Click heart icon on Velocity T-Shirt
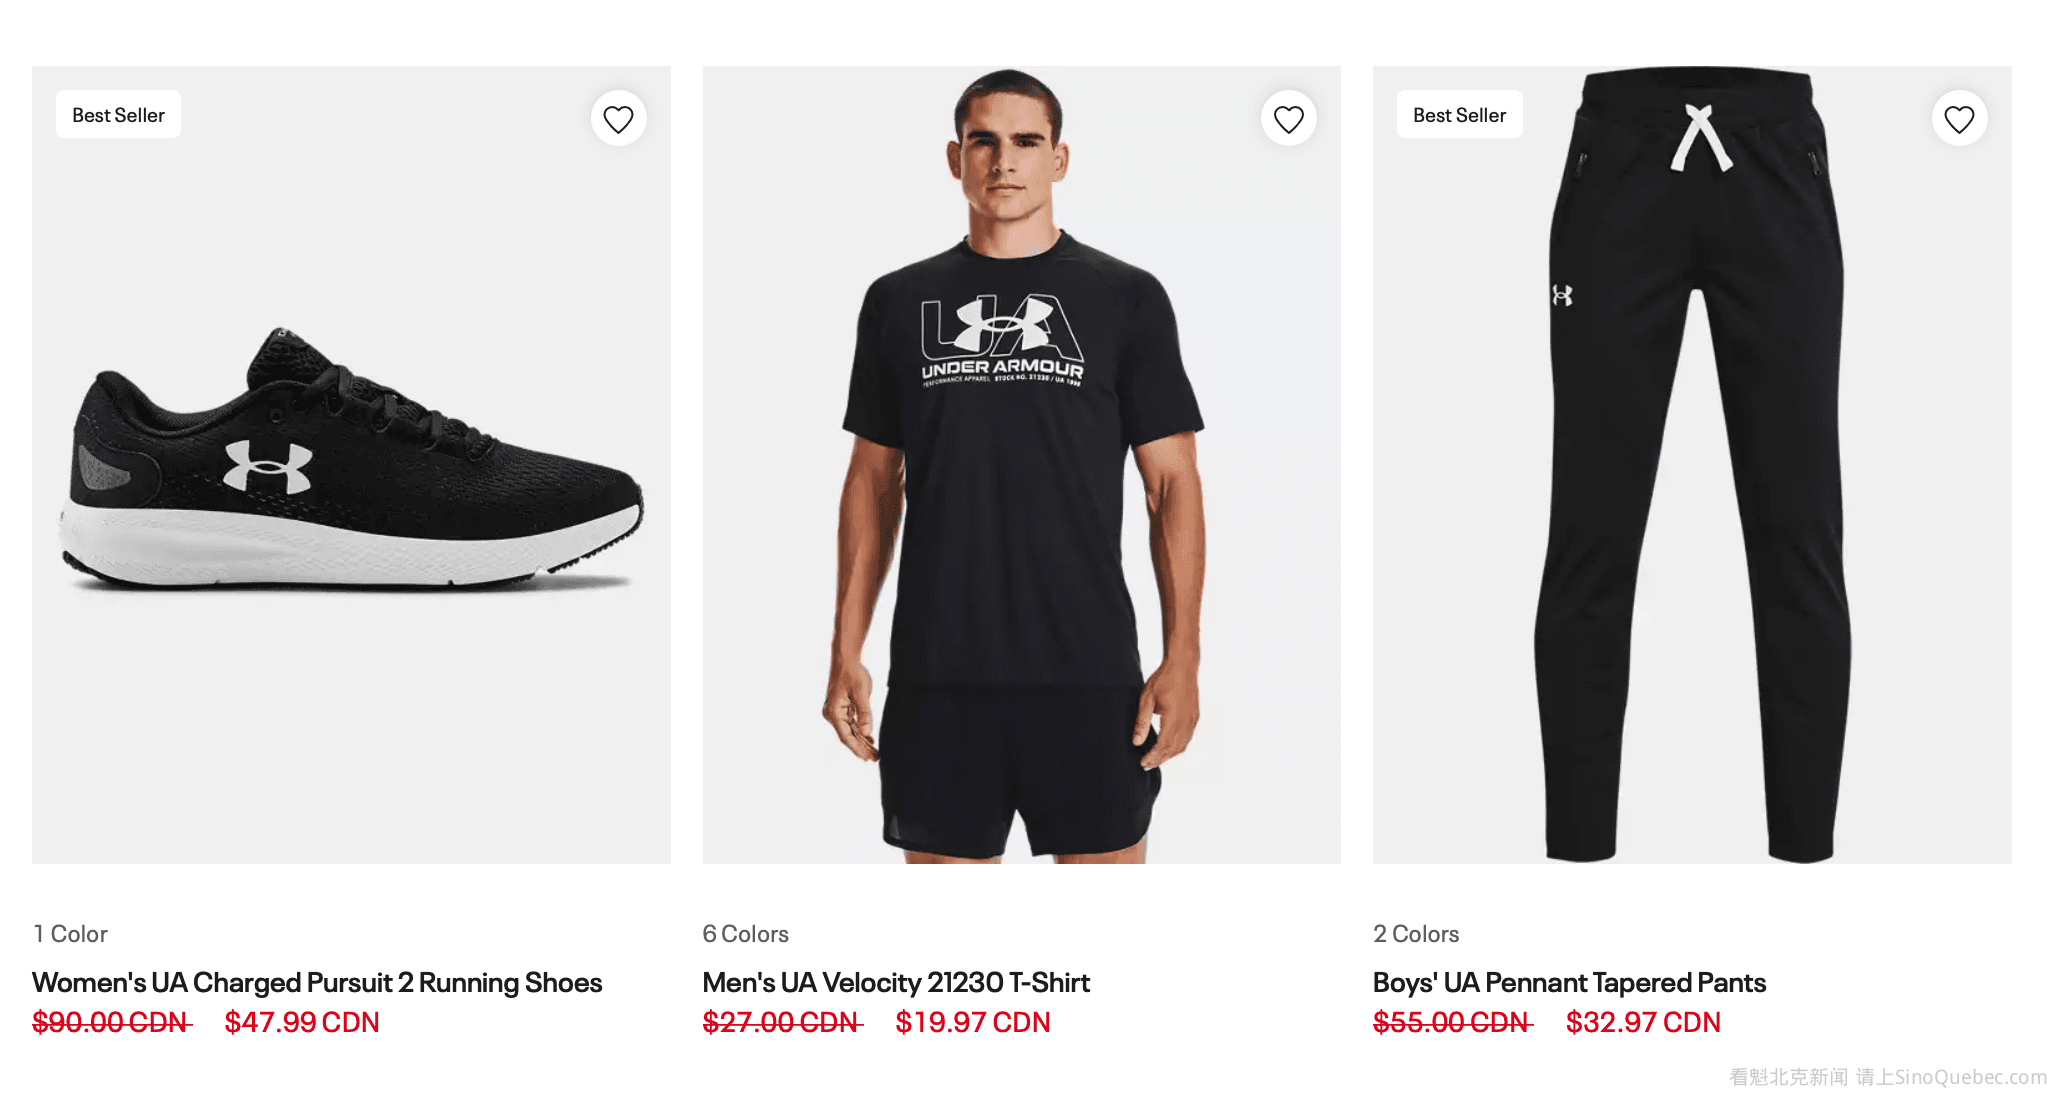The image size is (2054, 1094). [1288, 119]
